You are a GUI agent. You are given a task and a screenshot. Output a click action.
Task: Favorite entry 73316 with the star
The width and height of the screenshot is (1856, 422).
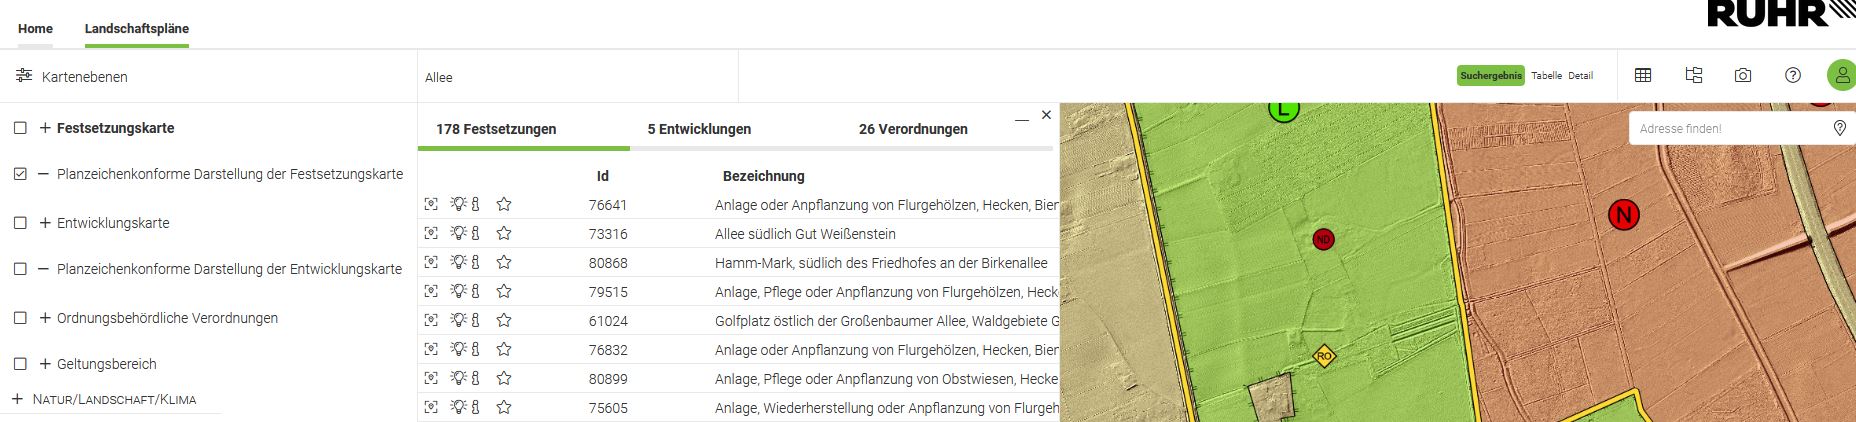504,234
